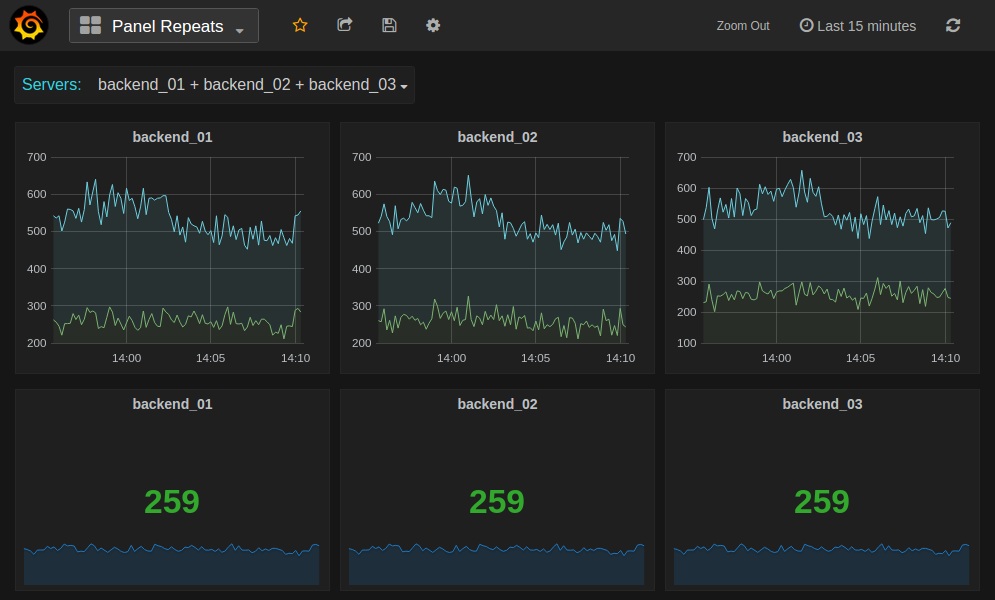Click the 14:05 gridline in backend_01 graph
Screen dimensions: 995x600
[x=210, y=250]
